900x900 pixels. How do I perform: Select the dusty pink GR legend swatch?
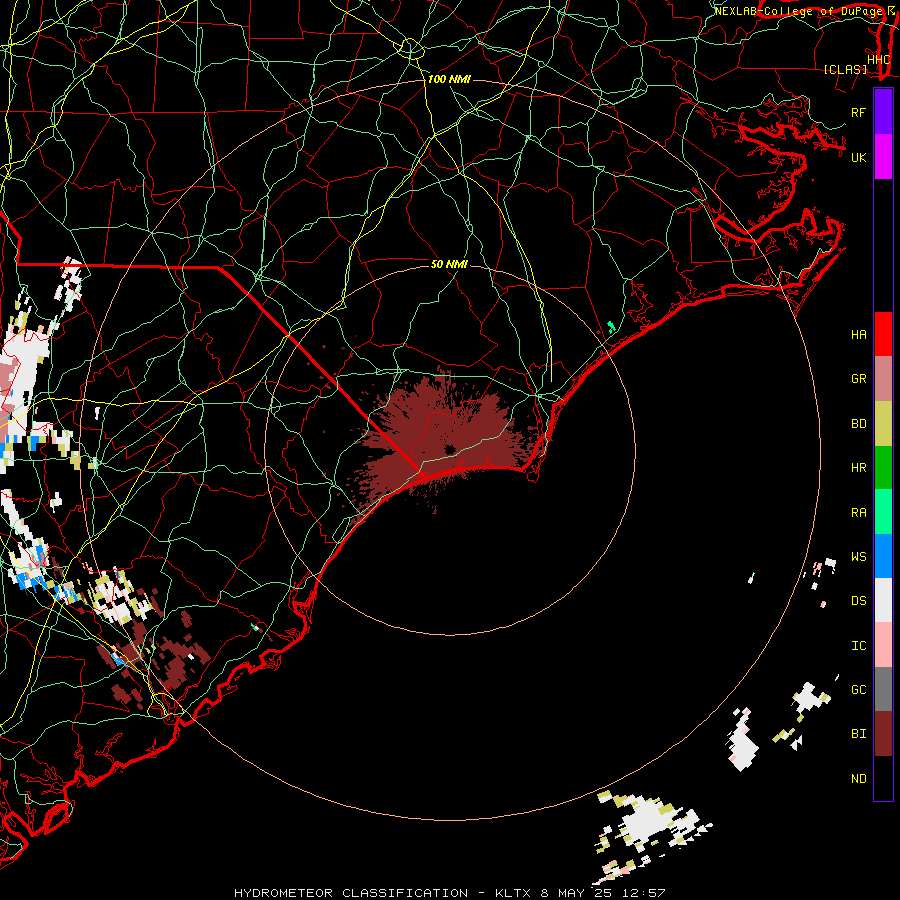(x=883, y=379)
